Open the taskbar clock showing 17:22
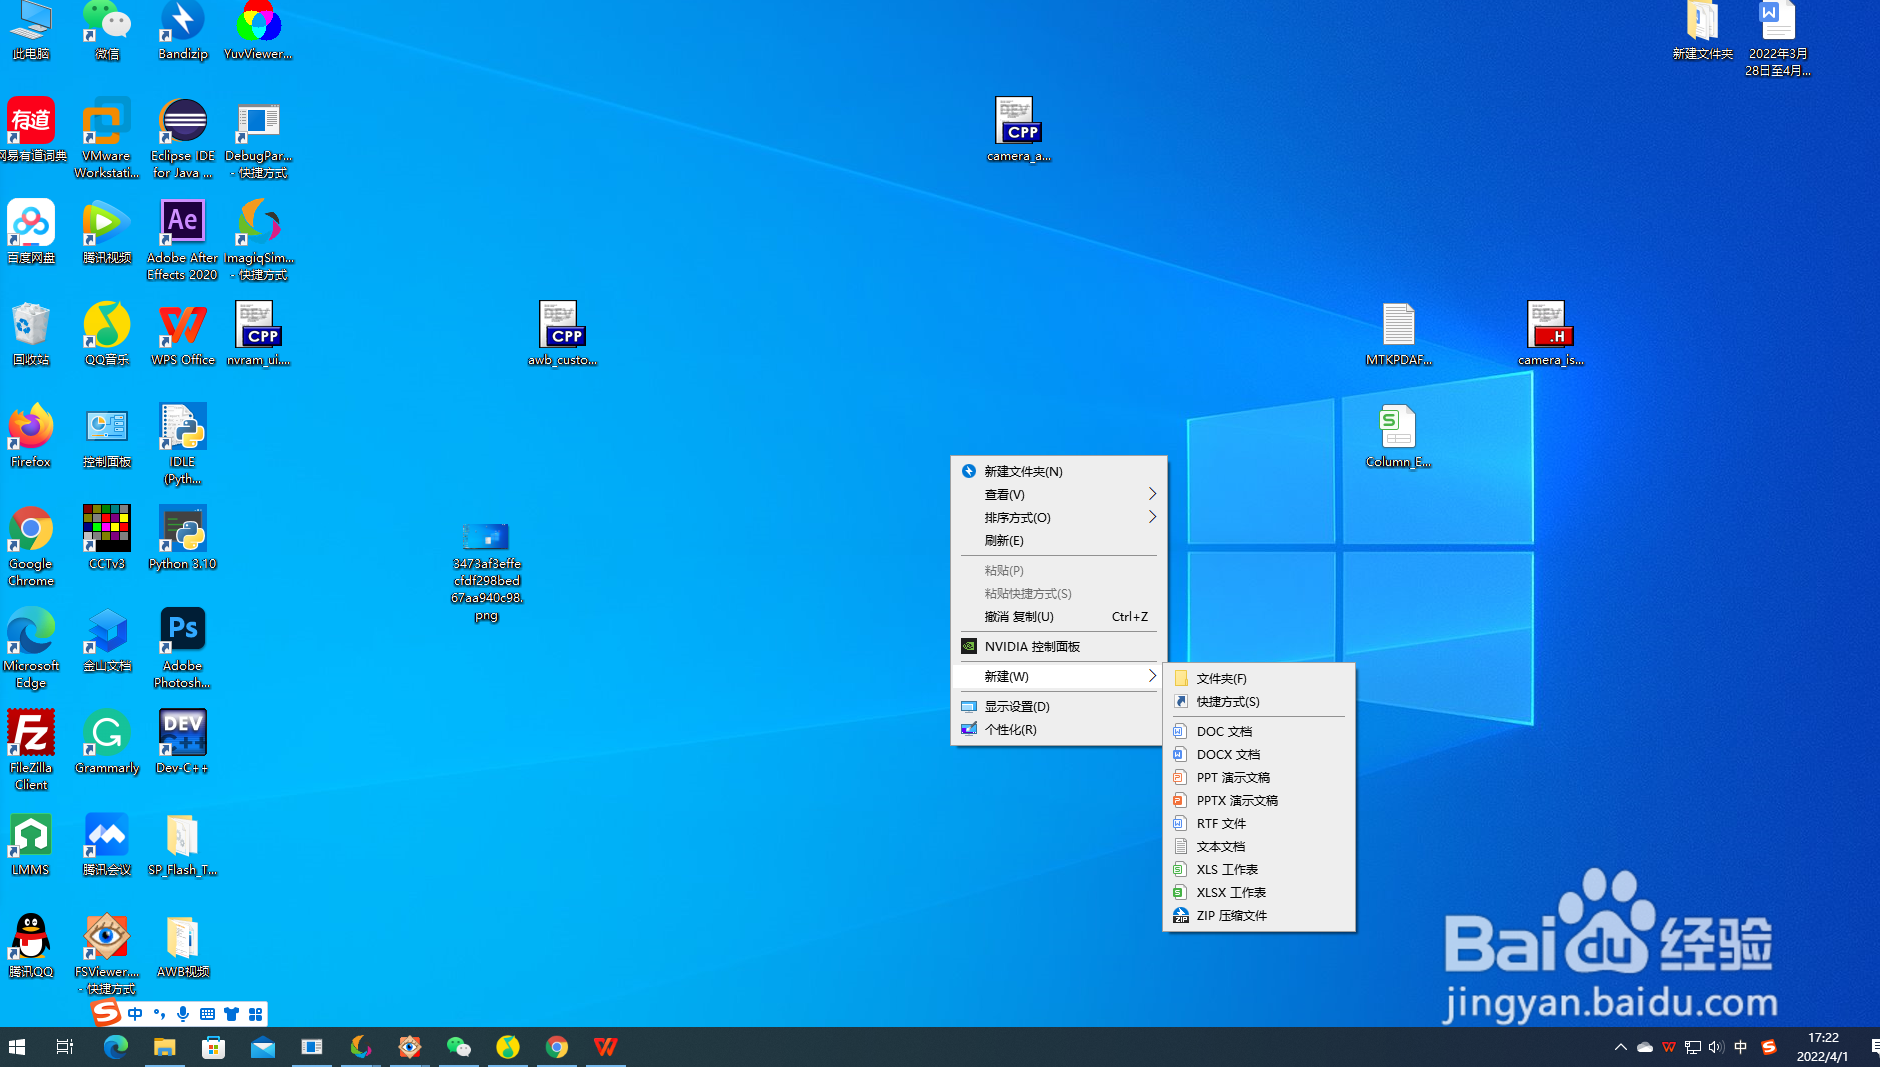The image size is (1880, 1067). click(x=1823, y=1047)
